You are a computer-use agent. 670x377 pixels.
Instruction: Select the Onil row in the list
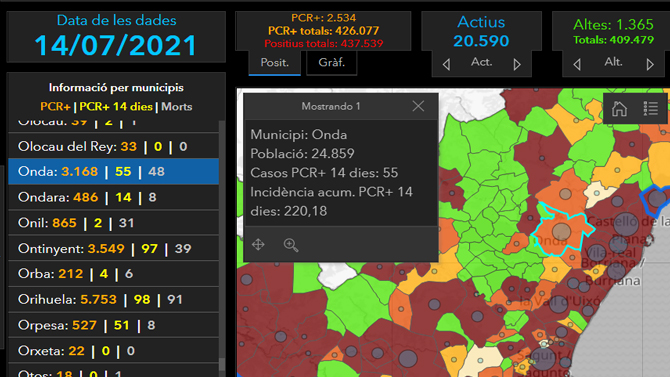click(x=114, y=223)
